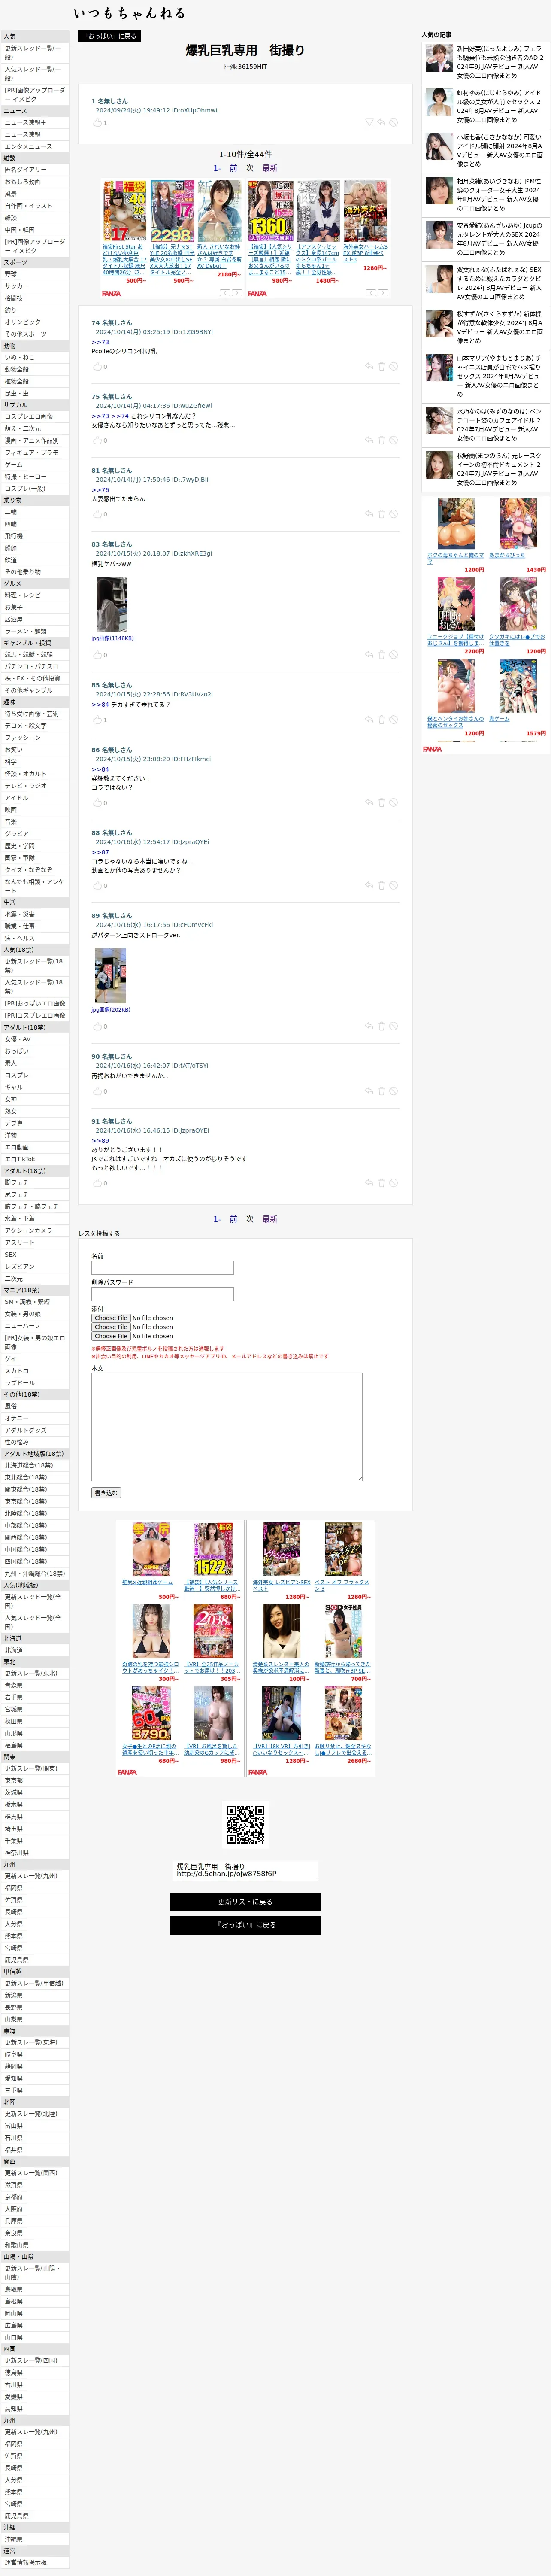Click the block icon on post 75
551x2576 pixels.
(x=393, y=440)
